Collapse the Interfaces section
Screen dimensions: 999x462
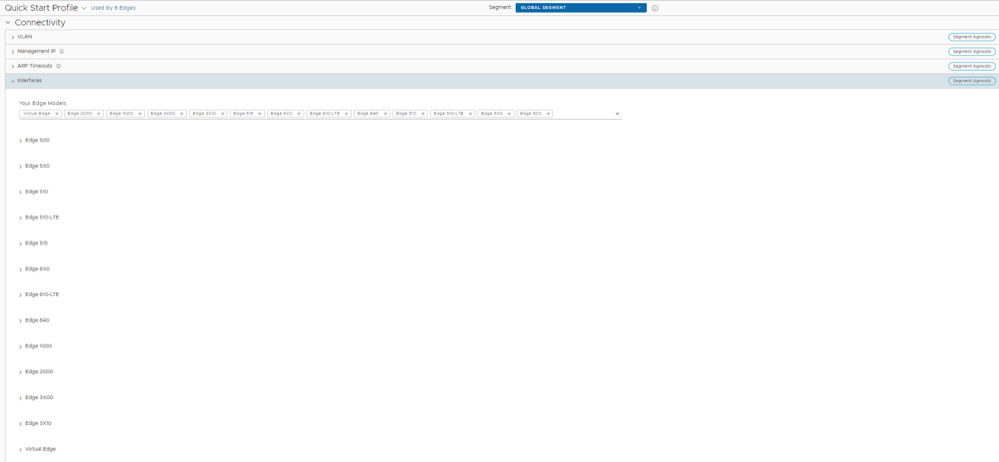(13, 81)
